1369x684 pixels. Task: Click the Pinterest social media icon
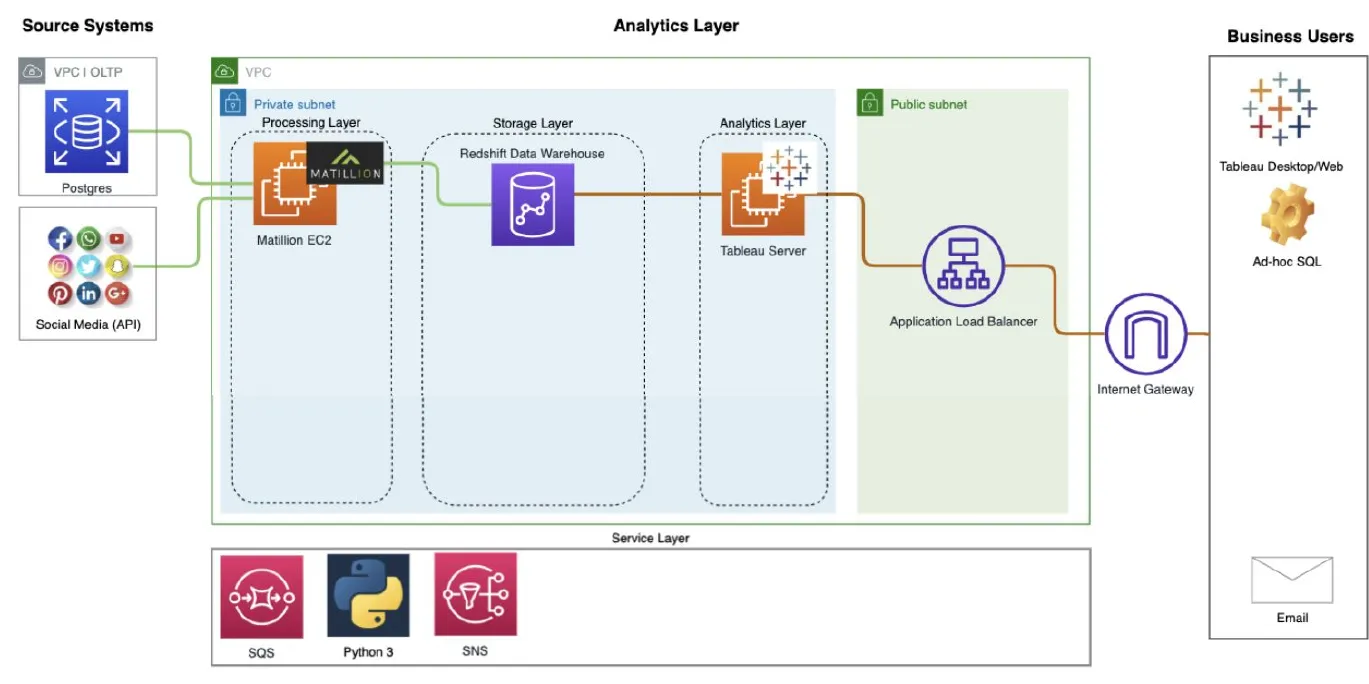coord(60,293)
